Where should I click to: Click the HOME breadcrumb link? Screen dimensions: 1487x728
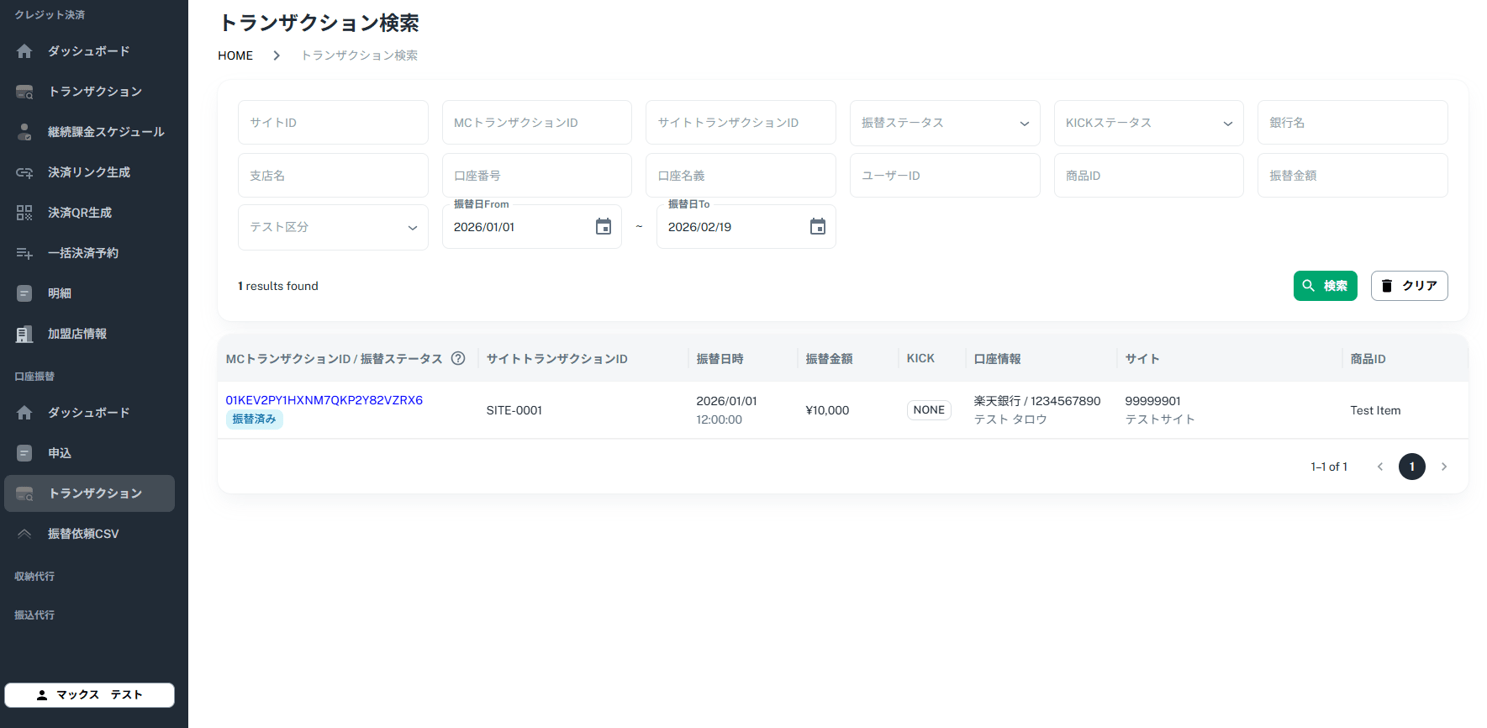pos(235,56)
